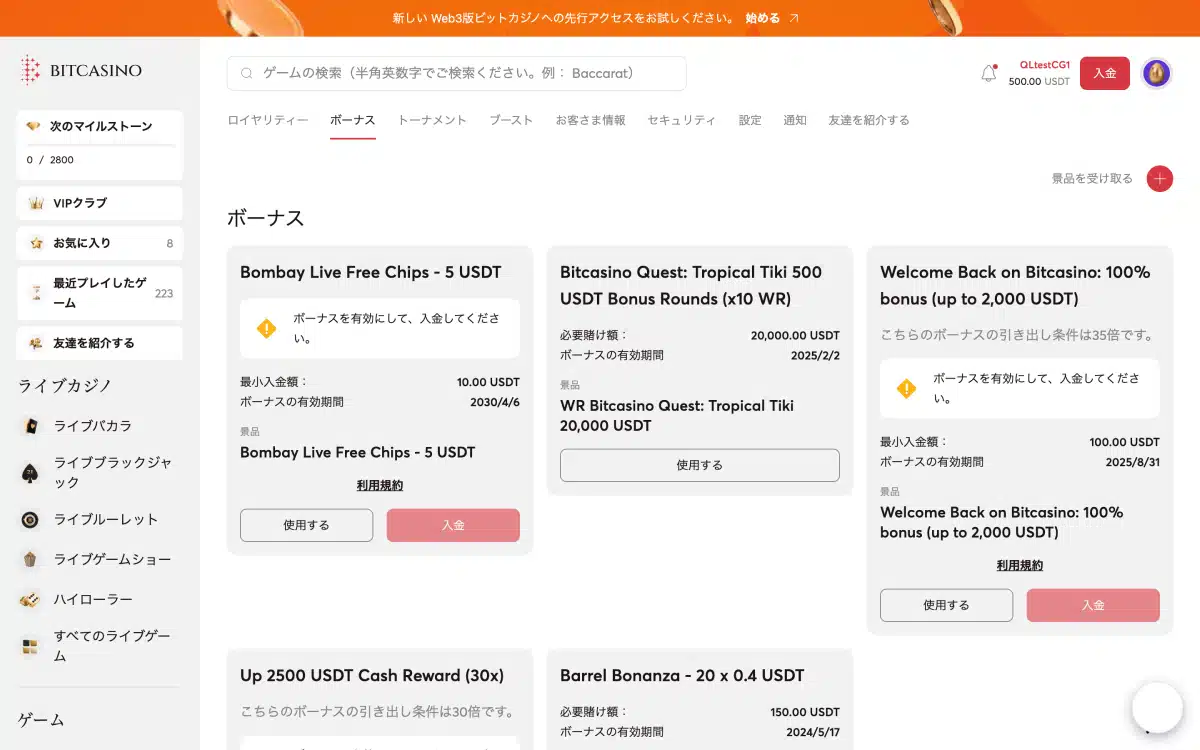1200x750 pixels.
Task: Open the トーナメント tab
Action: (x=432, y=120)
